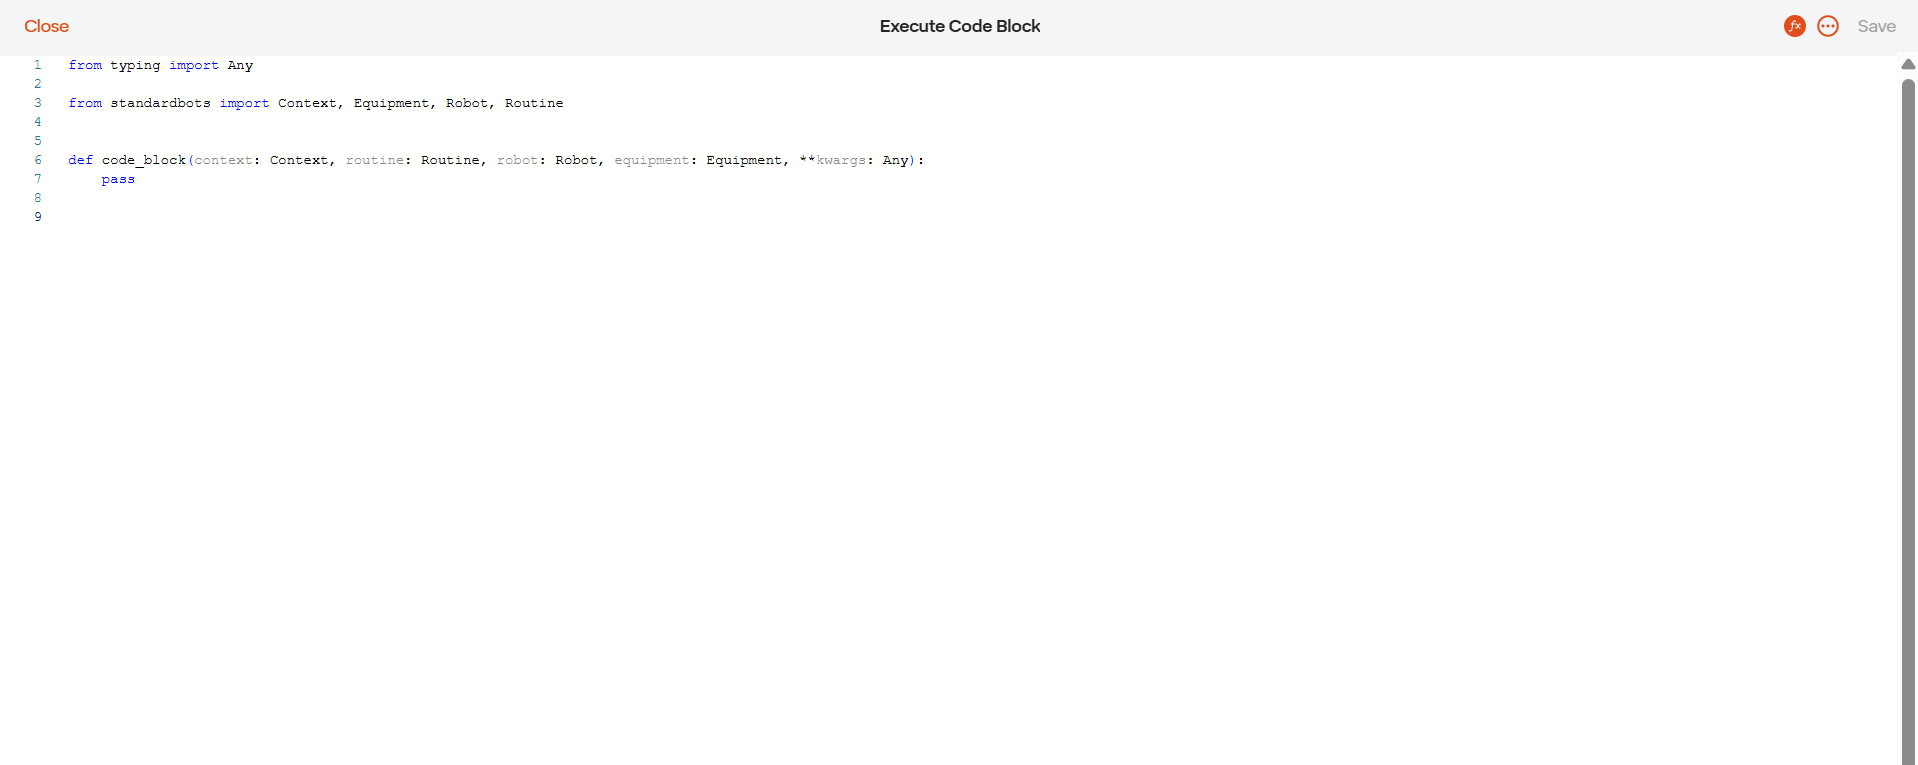Viewport: 1918px width, 765px height.
Task: Click the 'robot' parameter name
Action: pos(517,160)
